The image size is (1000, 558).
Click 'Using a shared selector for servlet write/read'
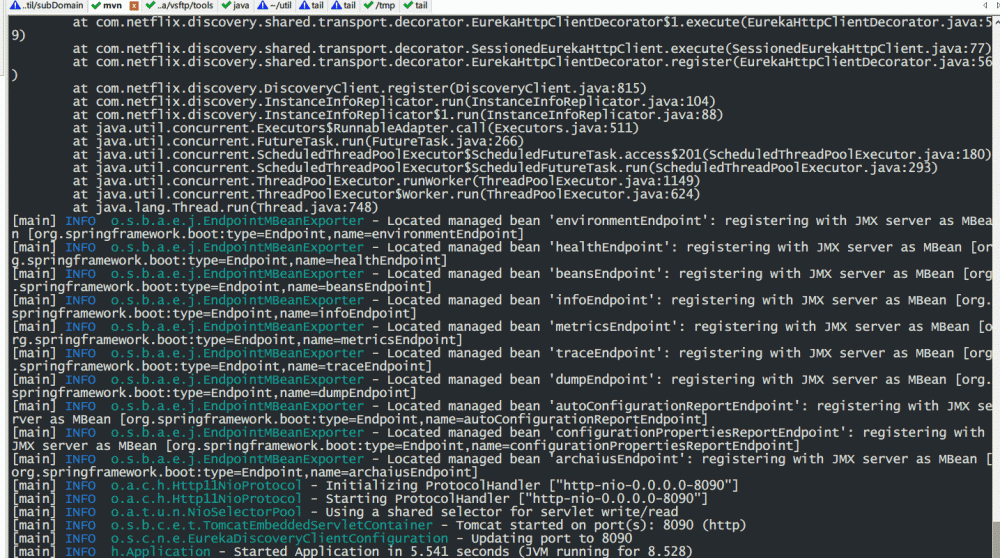pyautogui.click(x=501, y=512)
